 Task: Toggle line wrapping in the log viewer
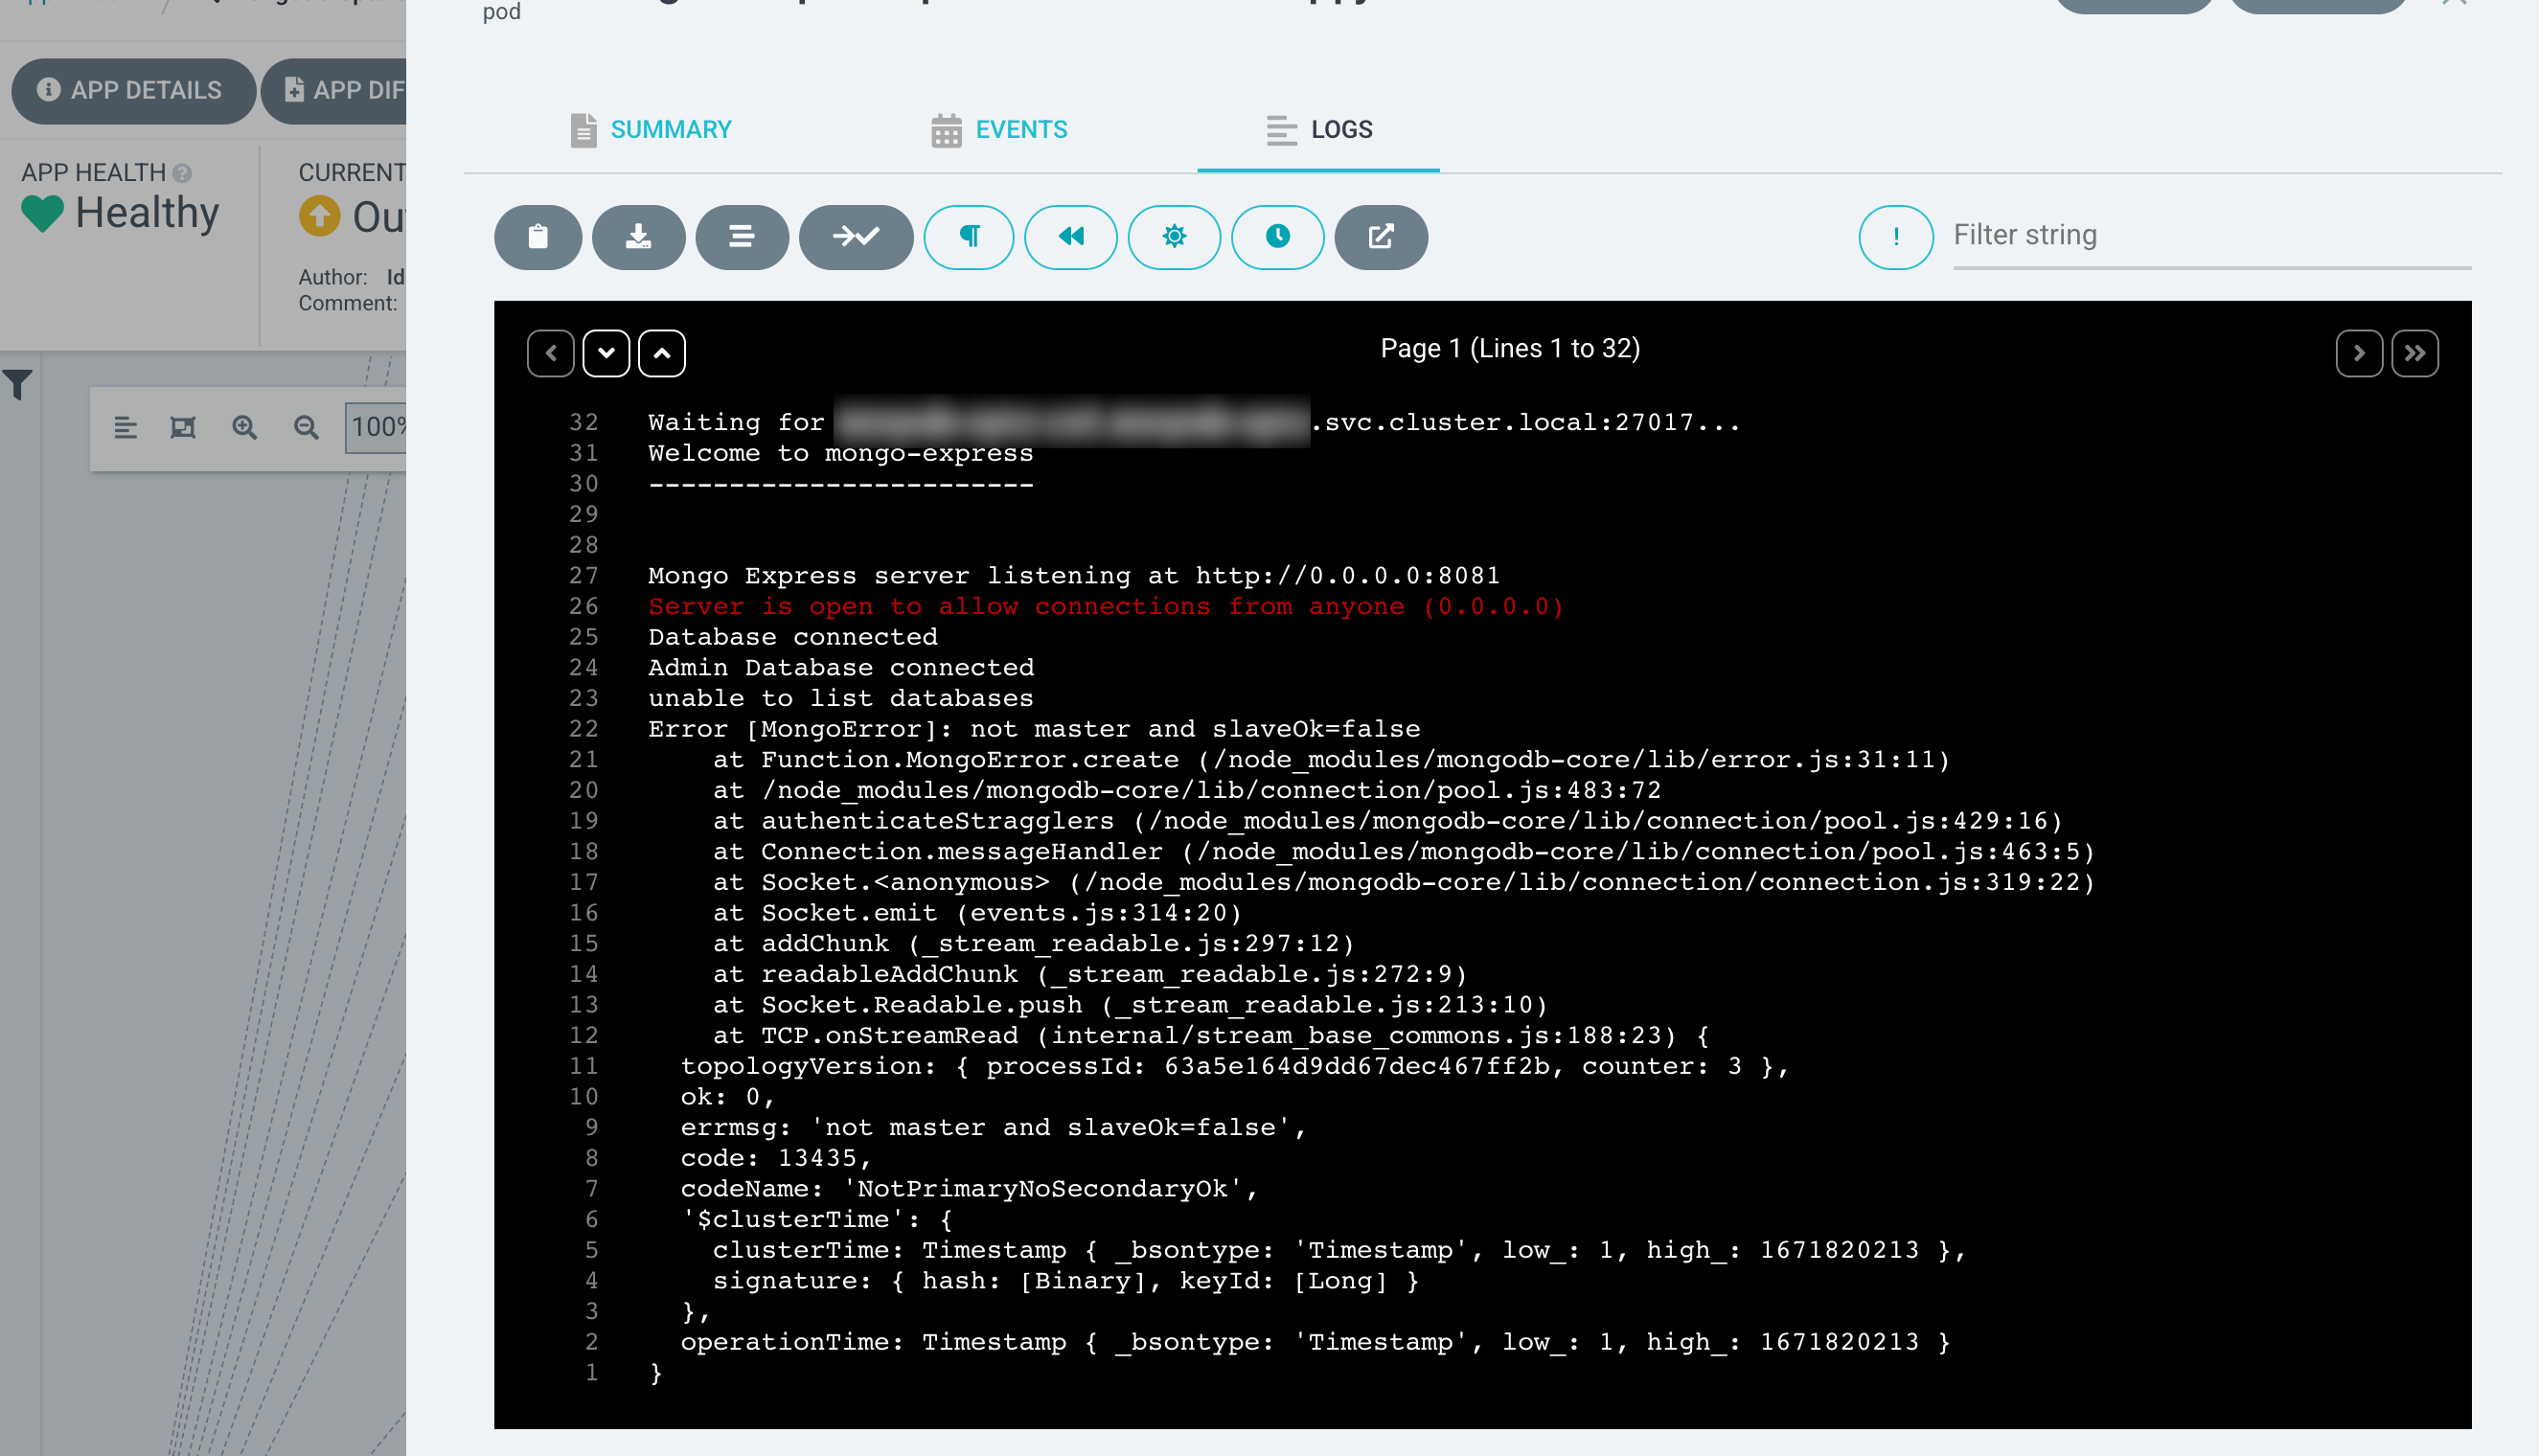(x=741, y=237)
